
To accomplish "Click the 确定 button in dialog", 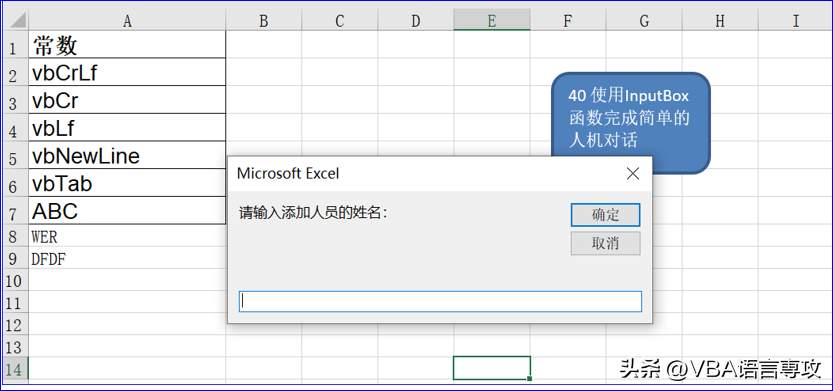I will [605, 215].
